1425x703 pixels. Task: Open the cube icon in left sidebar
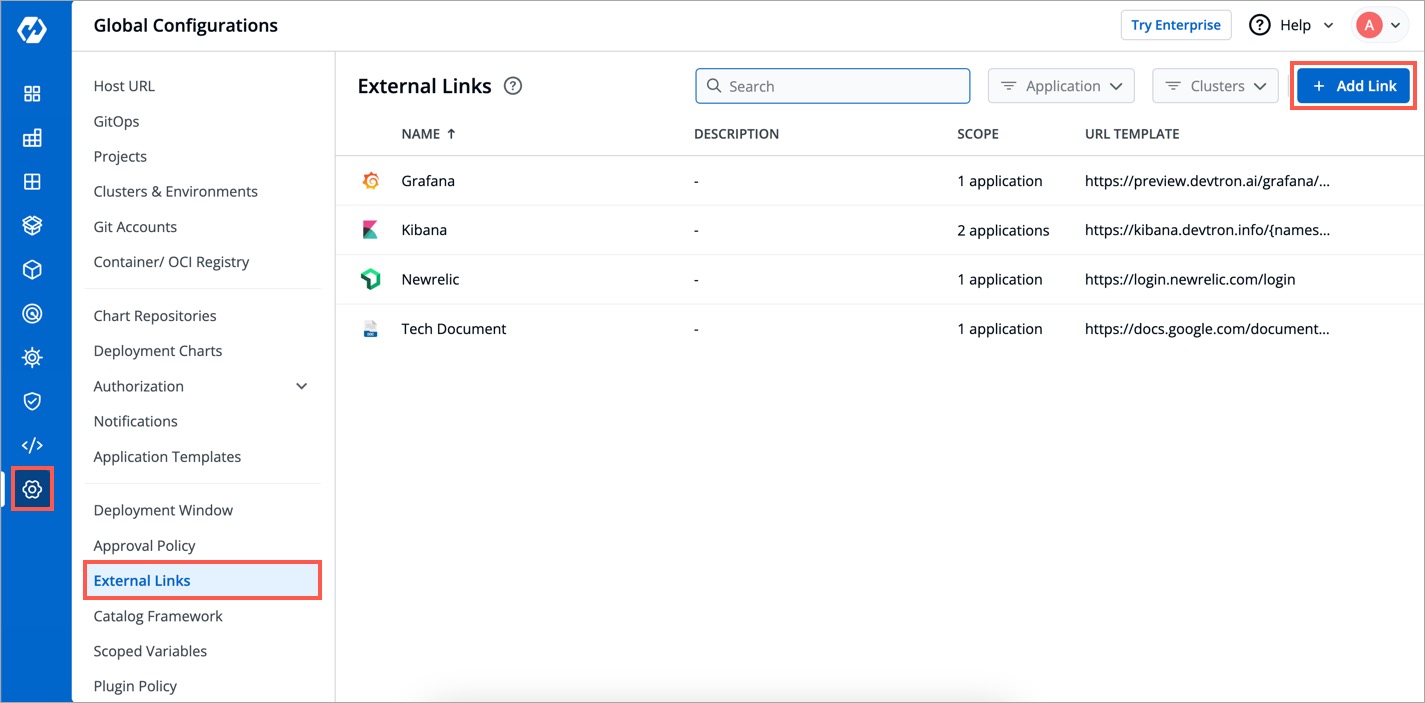(32, 270)
